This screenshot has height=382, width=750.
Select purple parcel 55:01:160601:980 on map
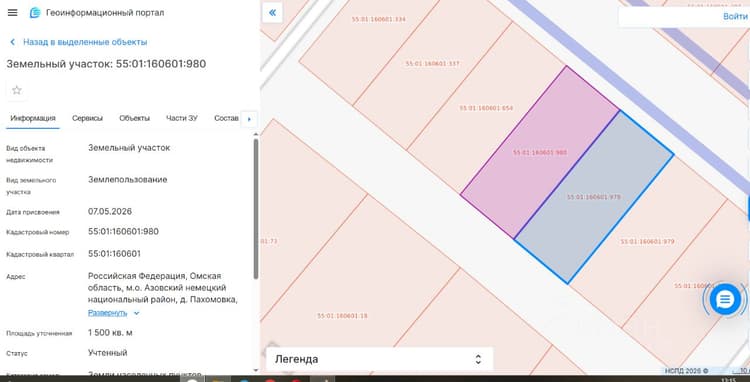[x=540, y=153]
